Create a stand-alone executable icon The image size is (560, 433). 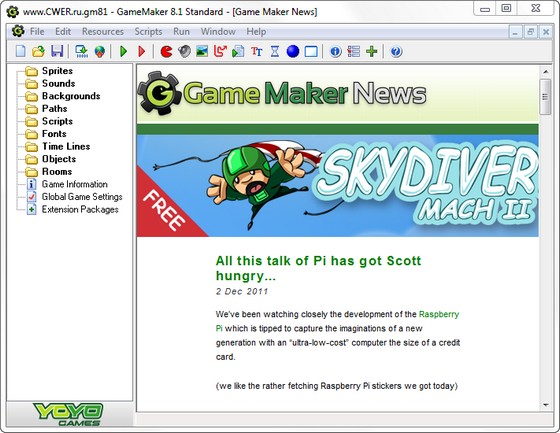coord(82,51)
